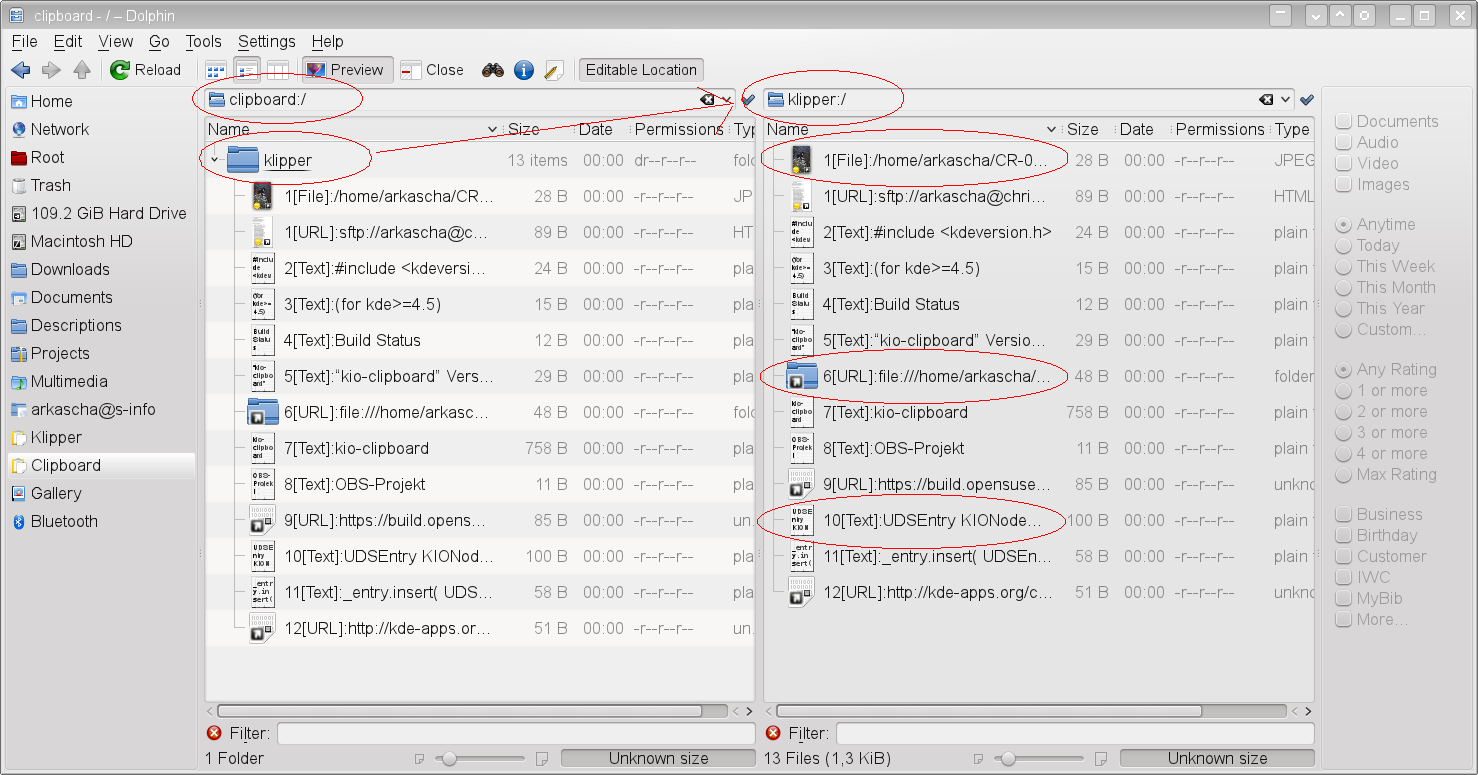Click into the left pane Filter input
This screenshot has height=775, width=1478.
(x=516, y=733)
